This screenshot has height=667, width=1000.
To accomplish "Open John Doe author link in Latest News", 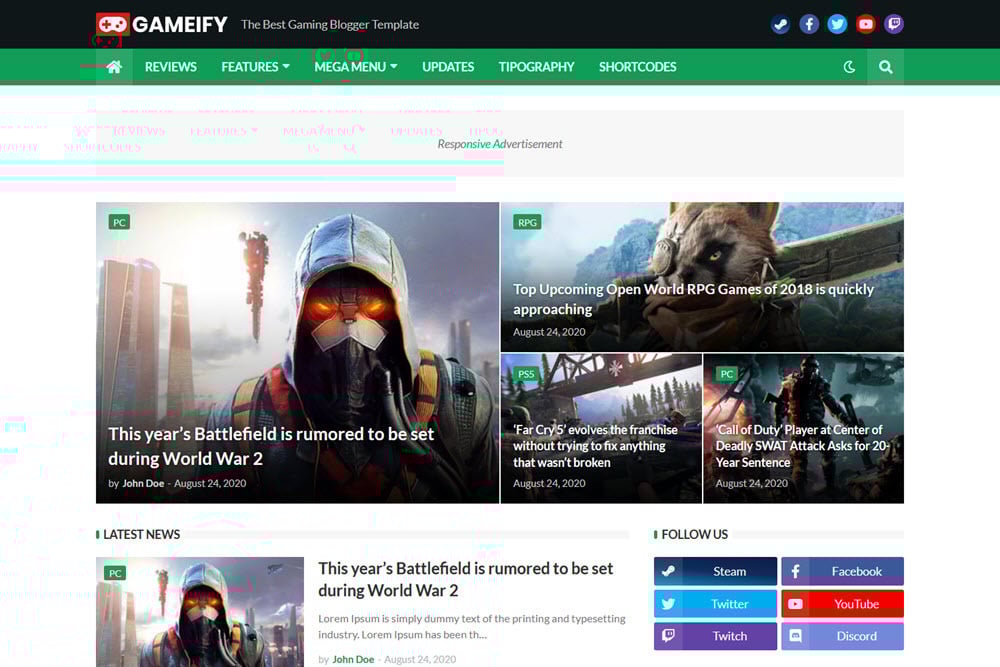I will tap(353, 659).
